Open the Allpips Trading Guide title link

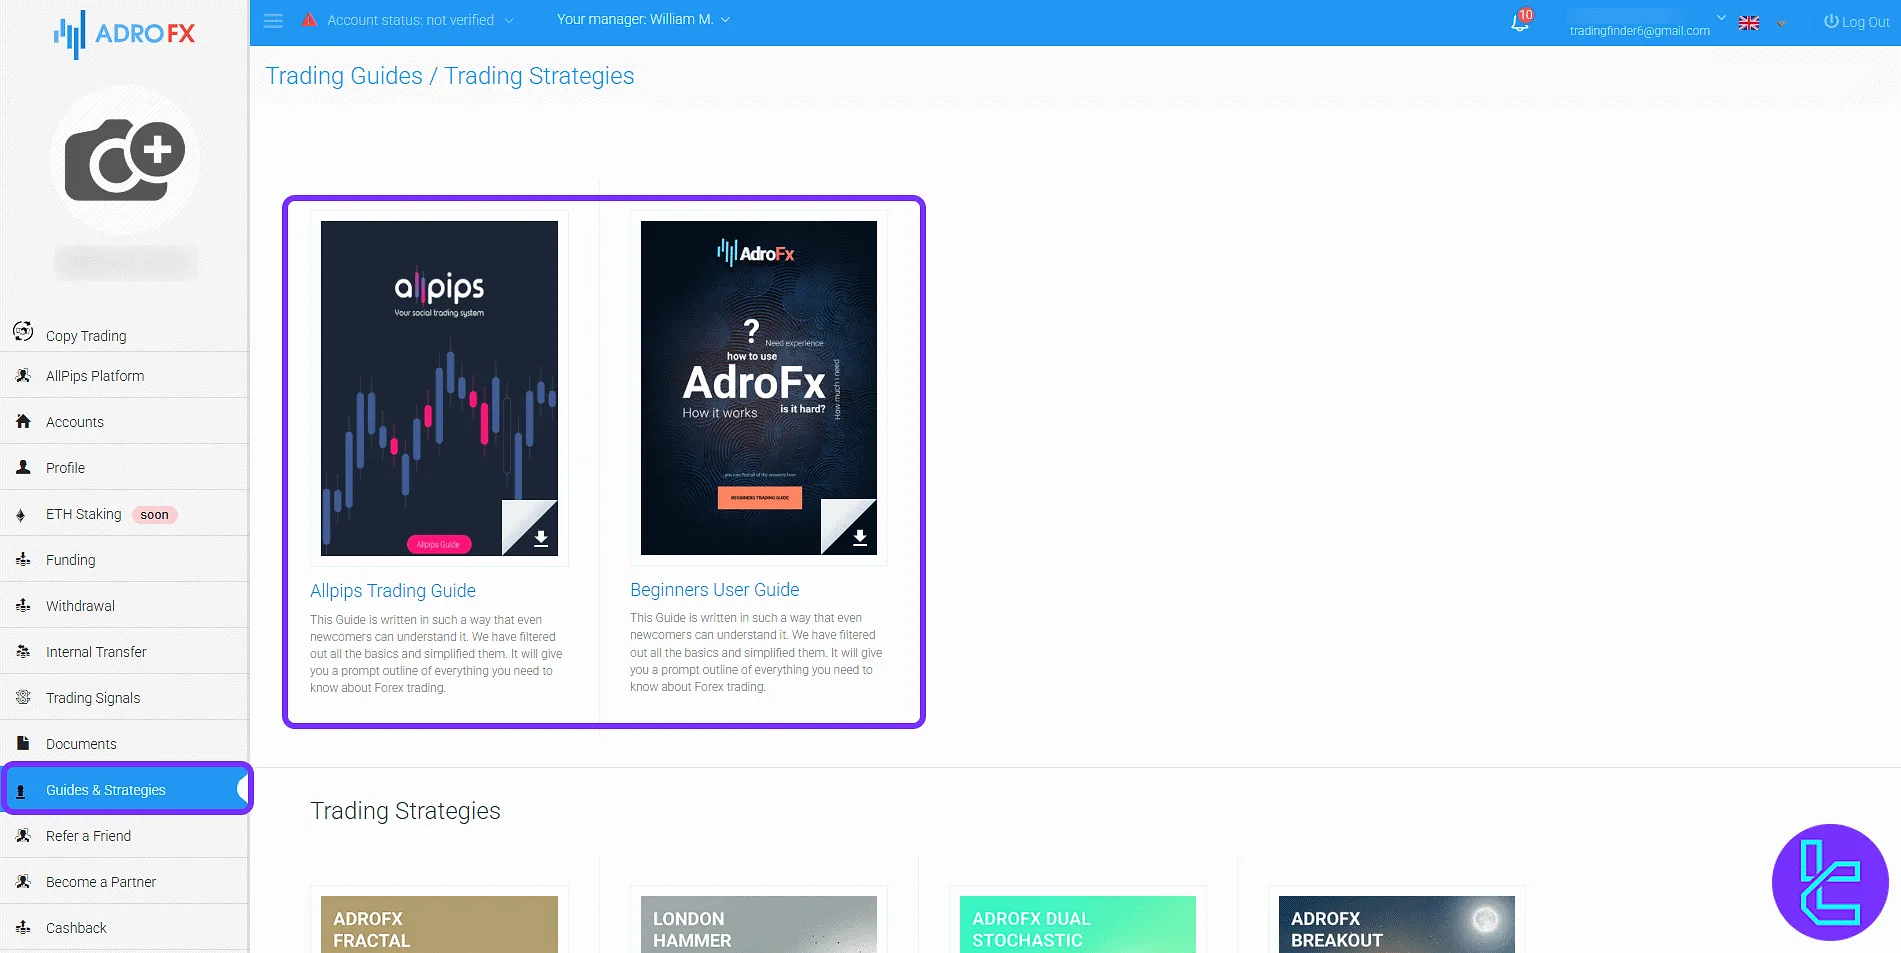393,591
